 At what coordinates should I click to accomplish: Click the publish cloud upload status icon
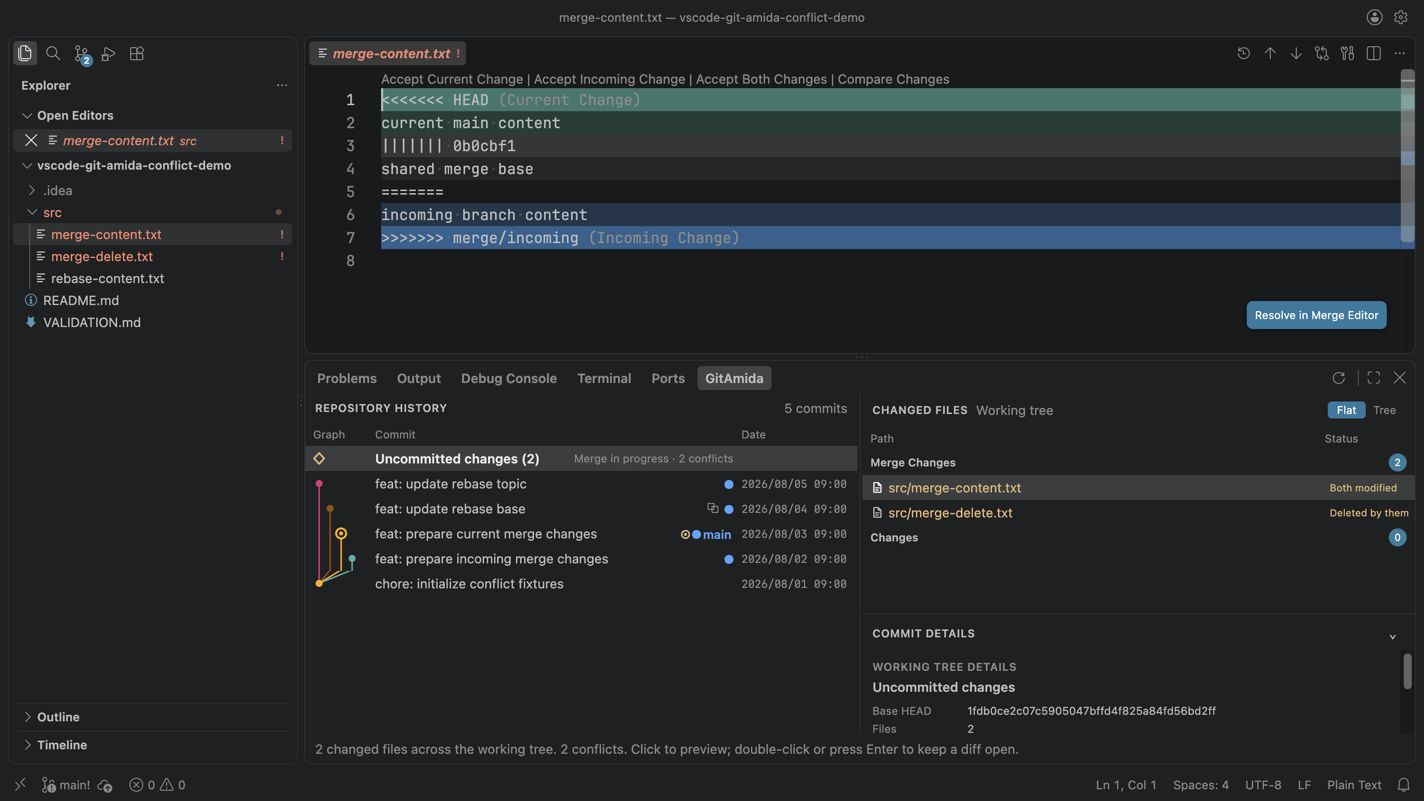point(105,786)
